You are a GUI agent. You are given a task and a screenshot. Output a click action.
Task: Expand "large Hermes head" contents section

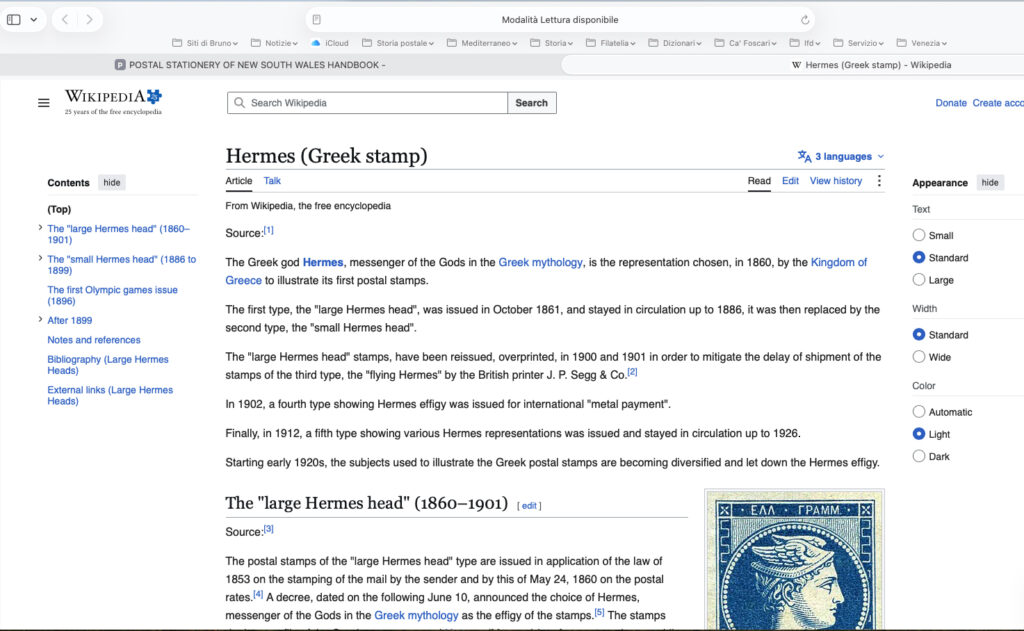(40, 228)
